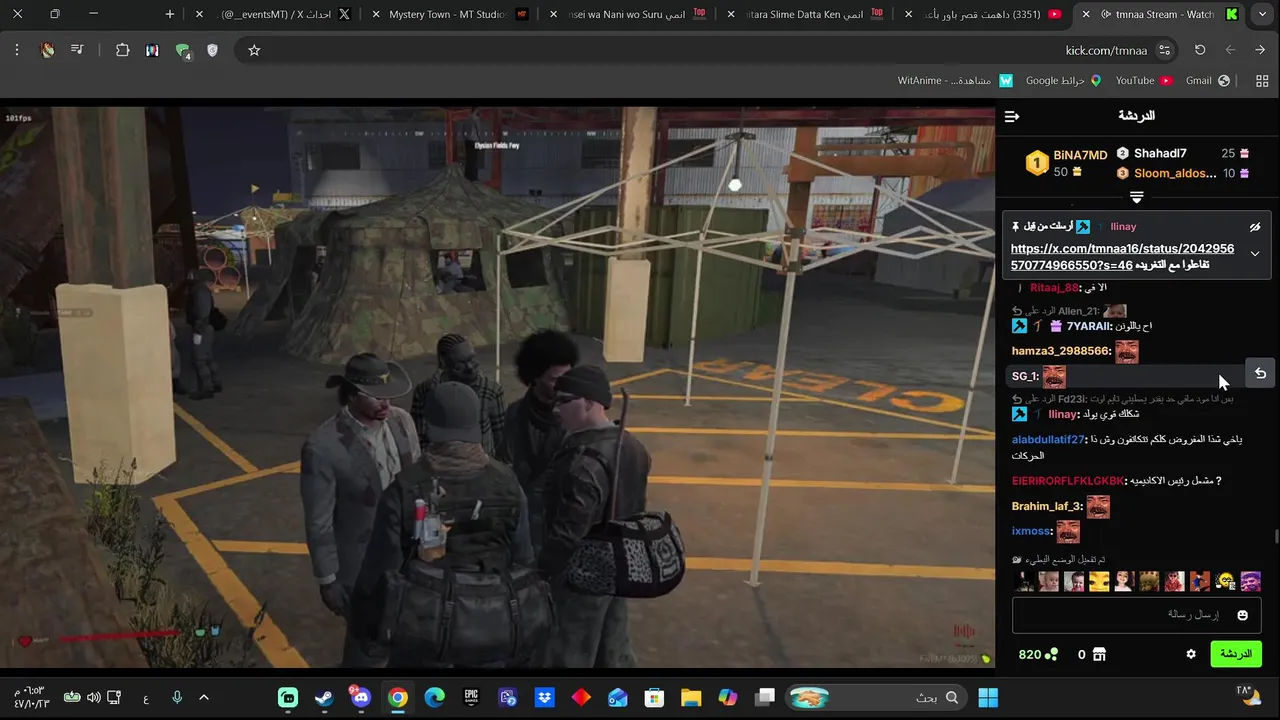Open the Google Maps bookmark
1280x720 pixels.
tap(1063, 80)
